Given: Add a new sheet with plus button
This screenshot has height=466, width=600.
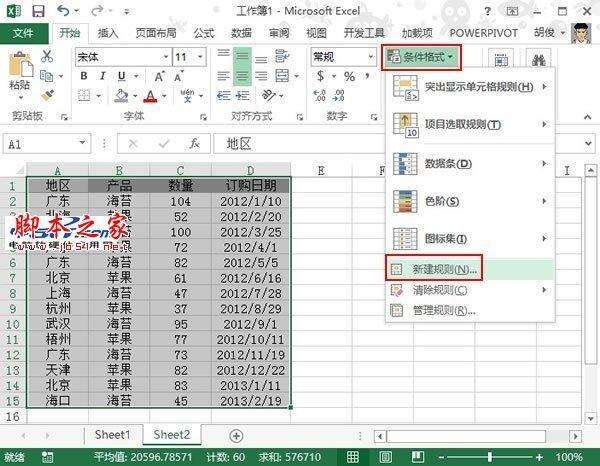Looking at the screenshot, I should pos(236,435).
